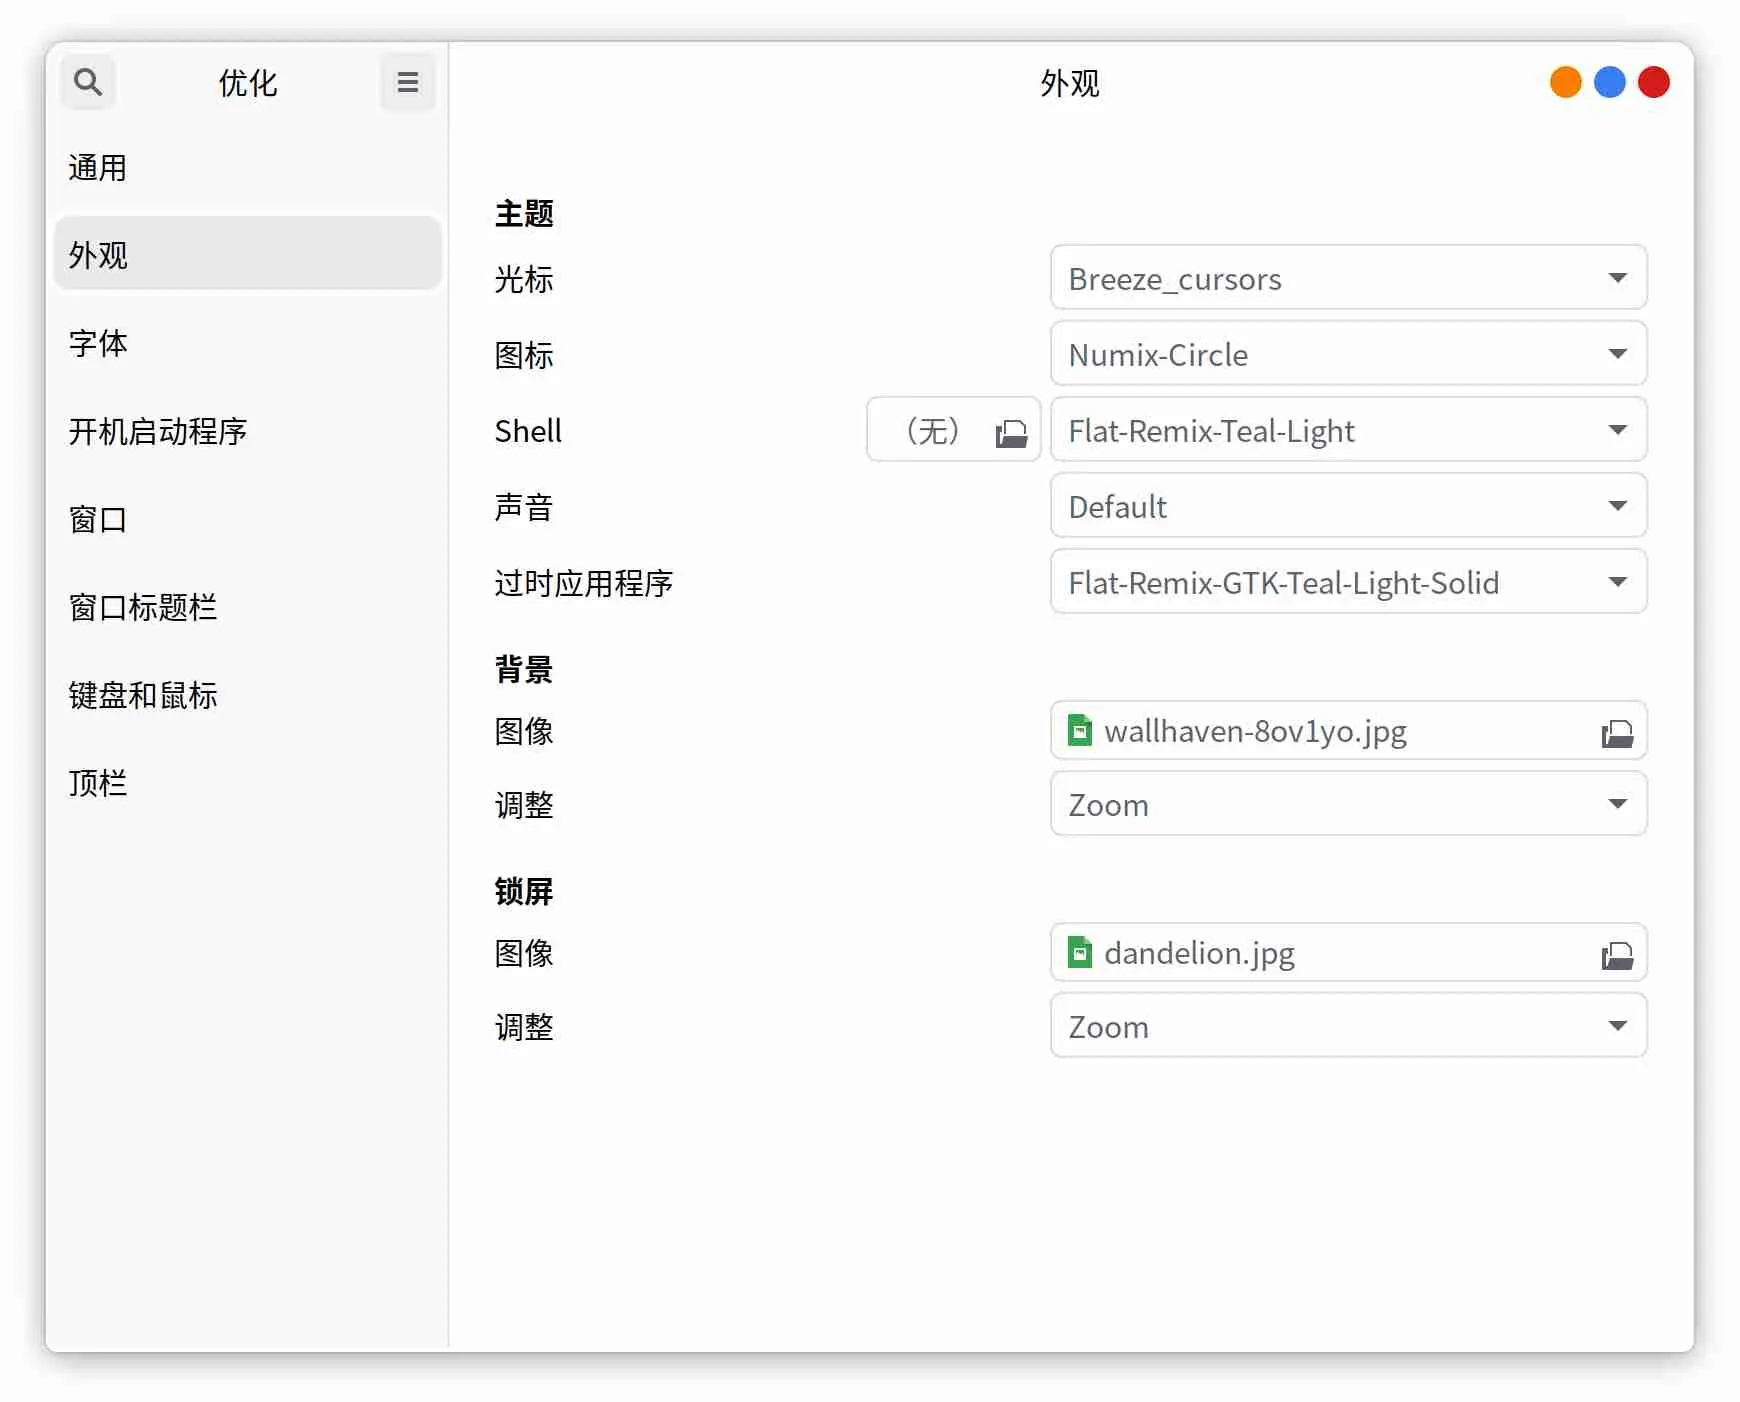Click the Shell theme file chooser icon

point(1011,432)
